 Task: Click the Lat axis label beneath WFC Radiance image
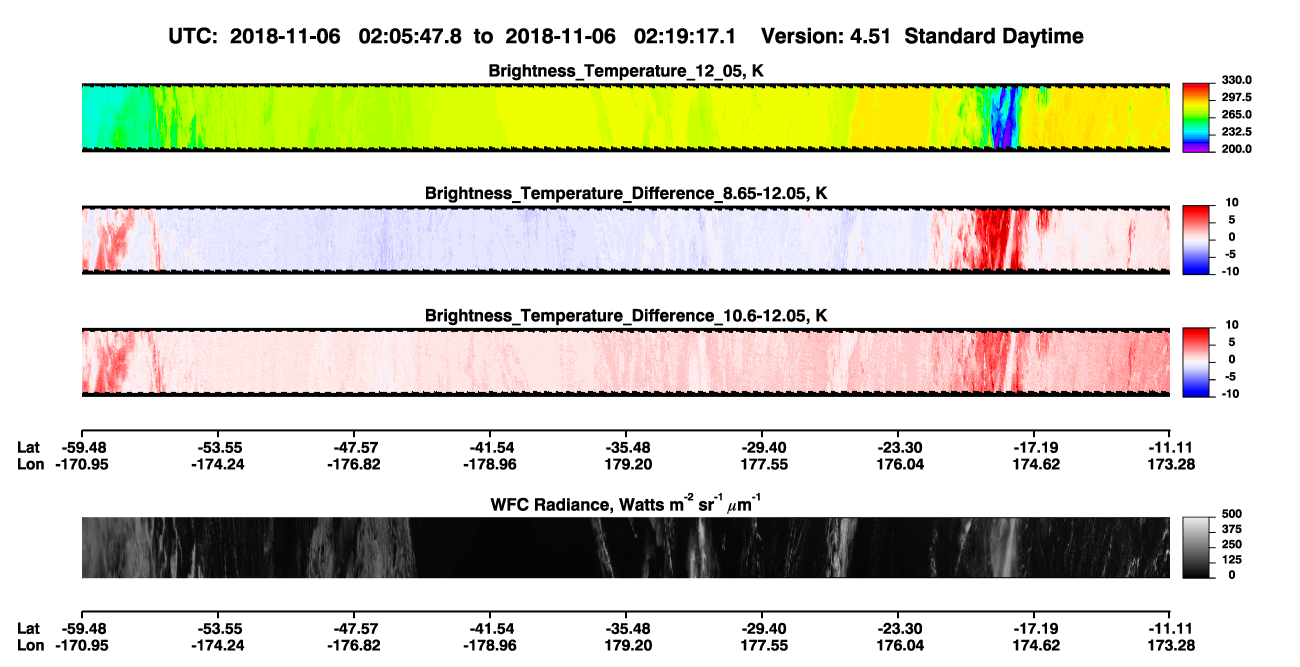coord(29,628)
